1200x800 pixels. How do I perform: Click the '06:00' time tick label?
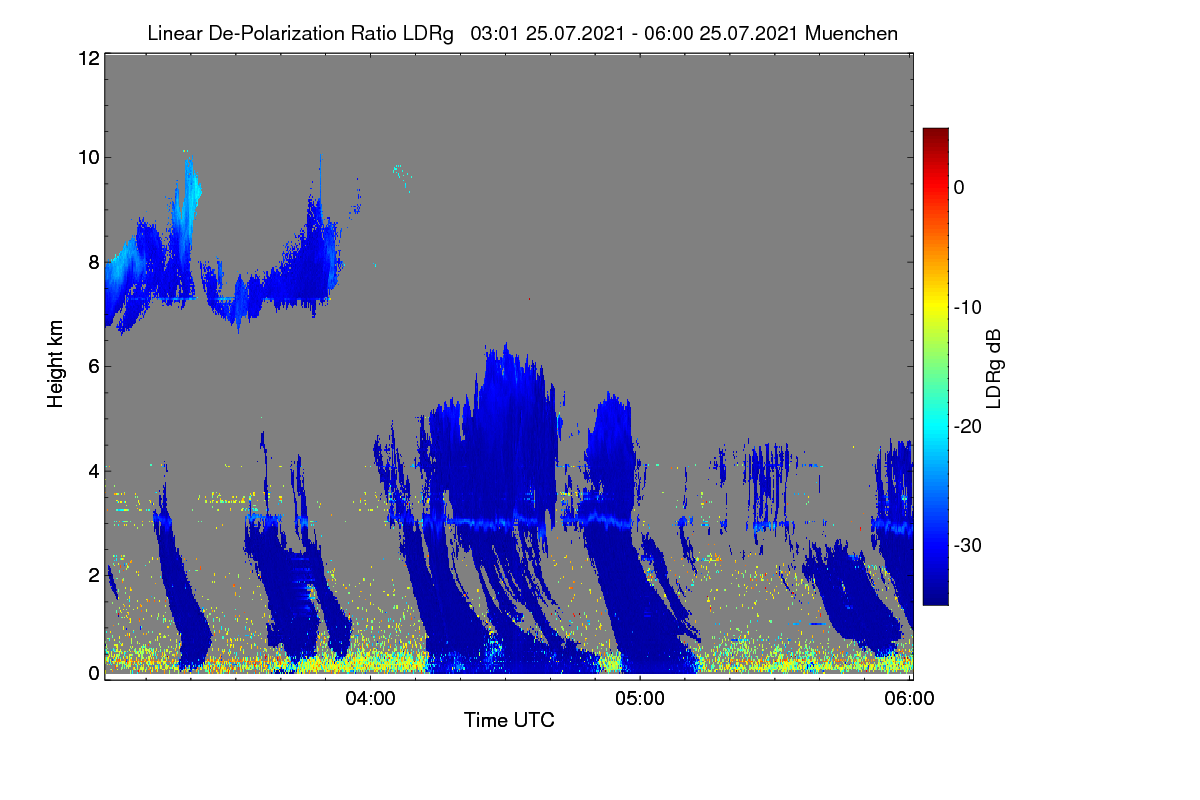click(910, 699)
